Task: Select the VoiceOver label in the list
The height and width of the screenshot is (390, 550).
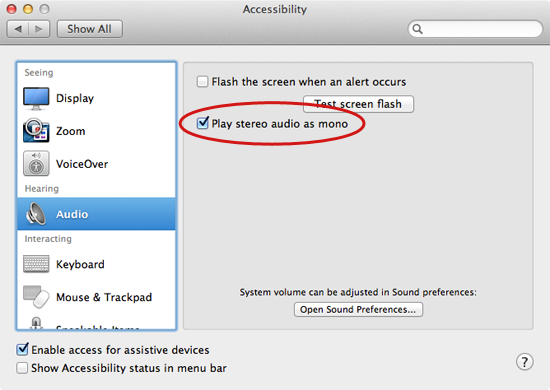Action: (82, 164)
